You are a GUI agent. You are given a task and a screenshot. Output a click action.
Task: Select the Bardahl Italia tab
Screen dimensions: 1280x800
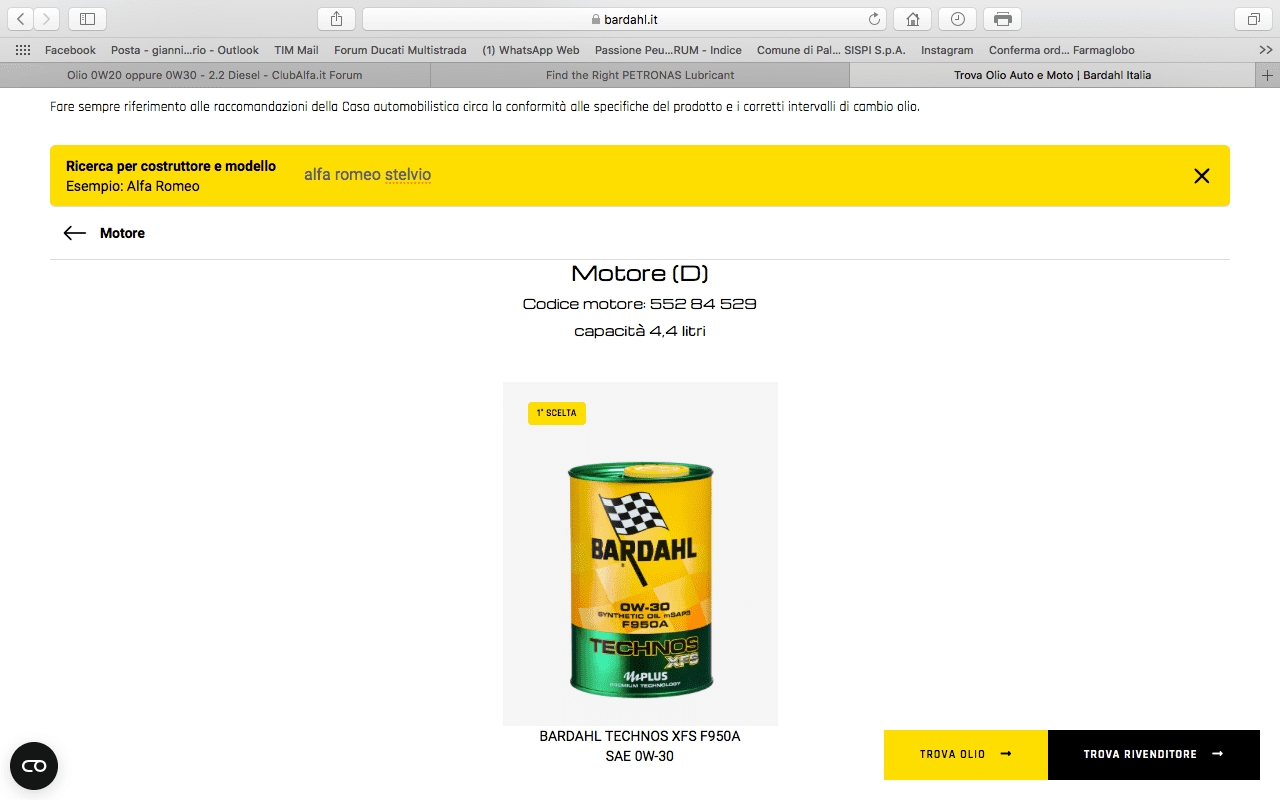(x=1052, y=75)
